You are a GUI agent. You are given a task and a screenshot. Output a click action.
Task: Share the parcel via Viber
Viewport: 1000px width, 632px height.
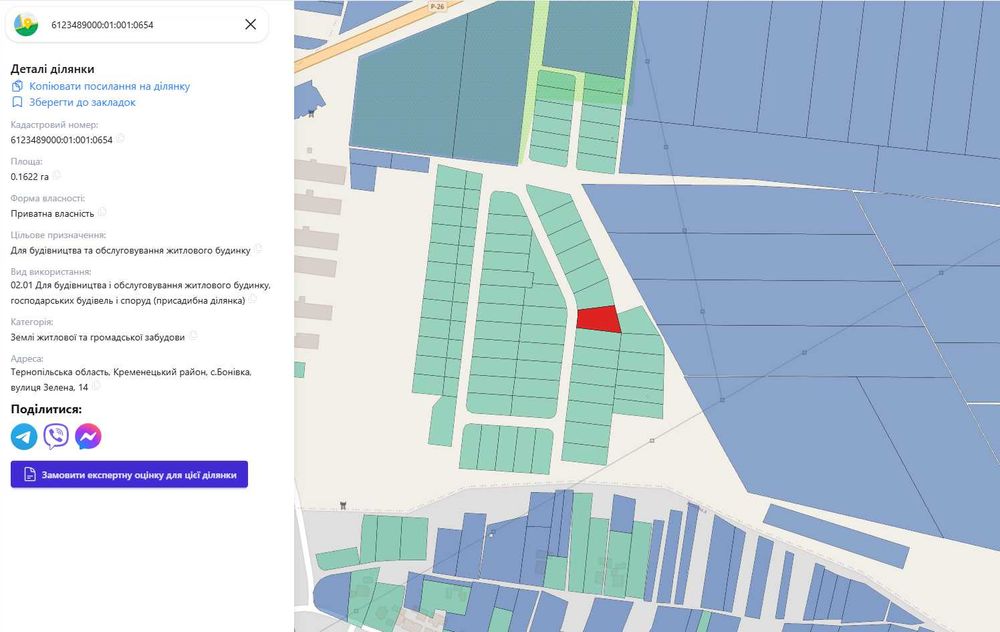56,436
